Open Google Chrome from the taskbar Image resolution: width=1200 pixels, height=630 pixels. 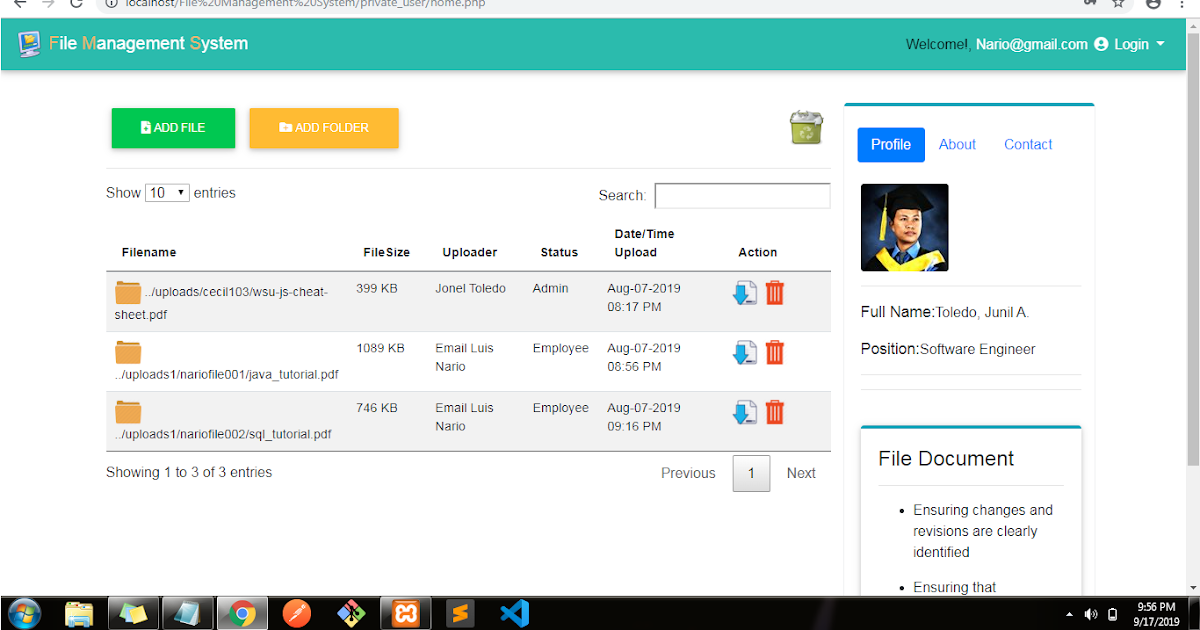(x=241, y=613)
